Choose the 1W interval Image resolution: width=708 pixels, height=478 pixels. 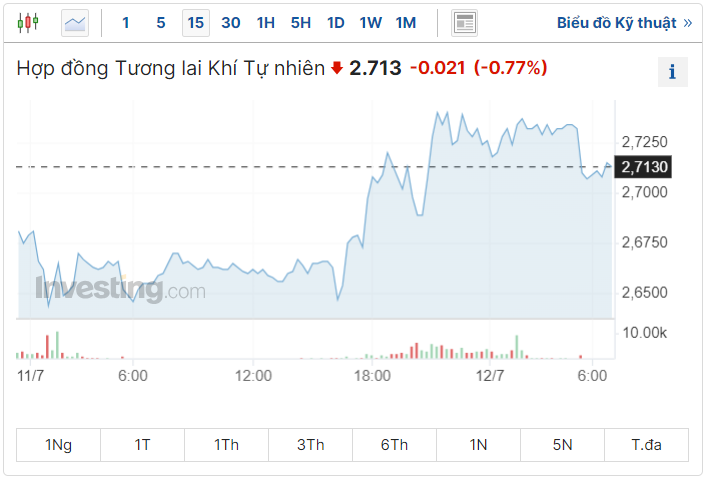tap(370, 22)
